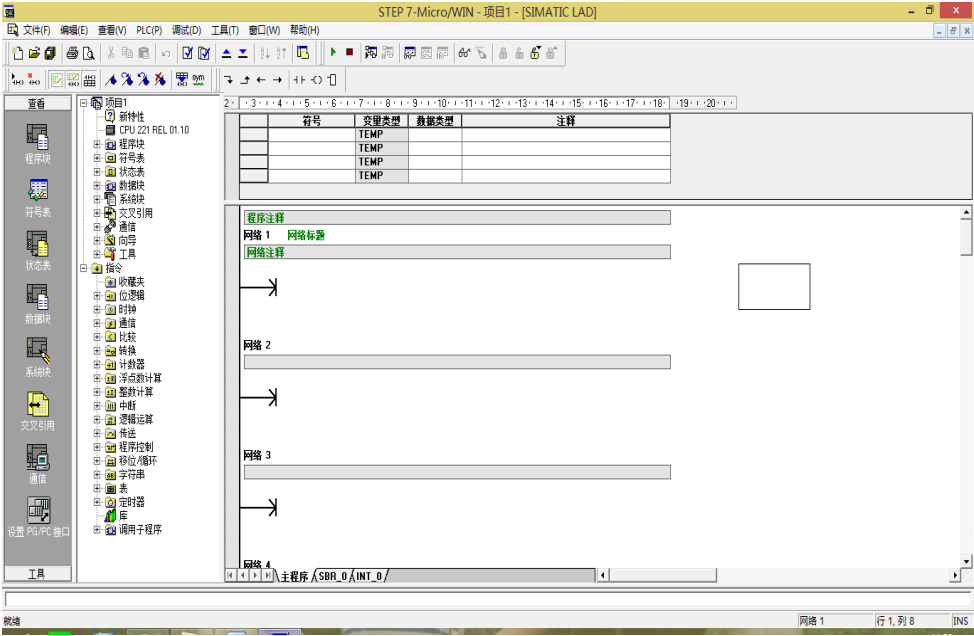The image size is (974, 636).
Task: Select the 主程序 tab
Action: (294, 576)
